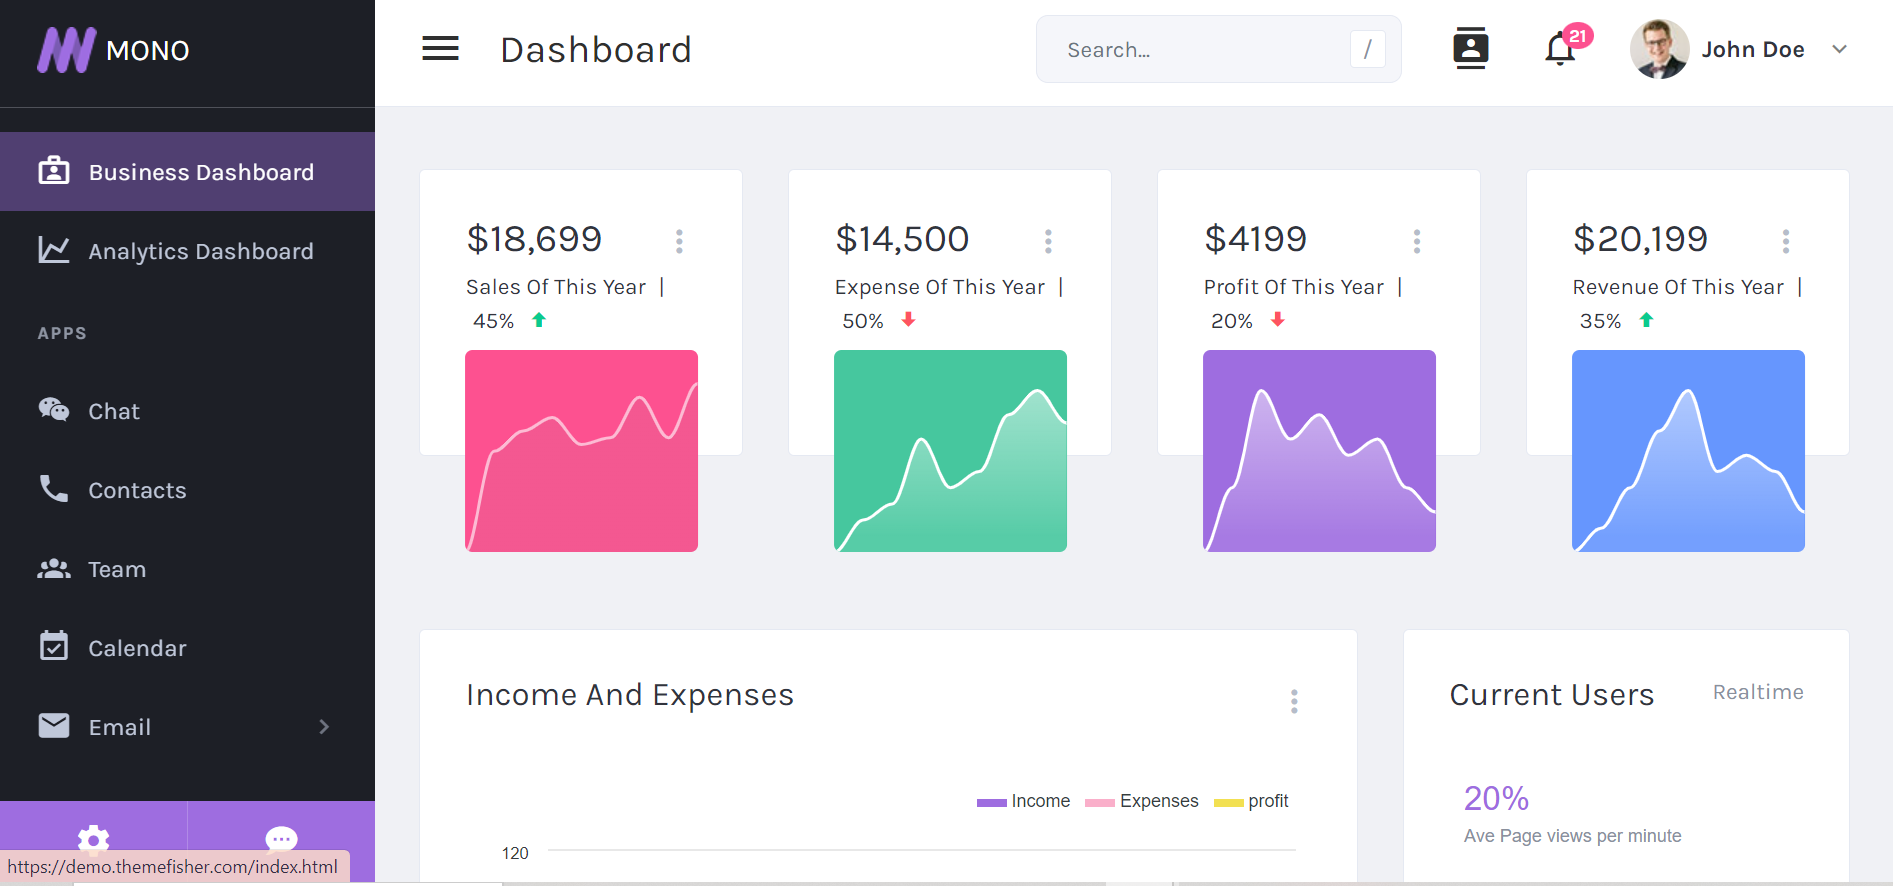Open settings gear at sidebar bottom

pyautogui.click(x=93, y=838)
